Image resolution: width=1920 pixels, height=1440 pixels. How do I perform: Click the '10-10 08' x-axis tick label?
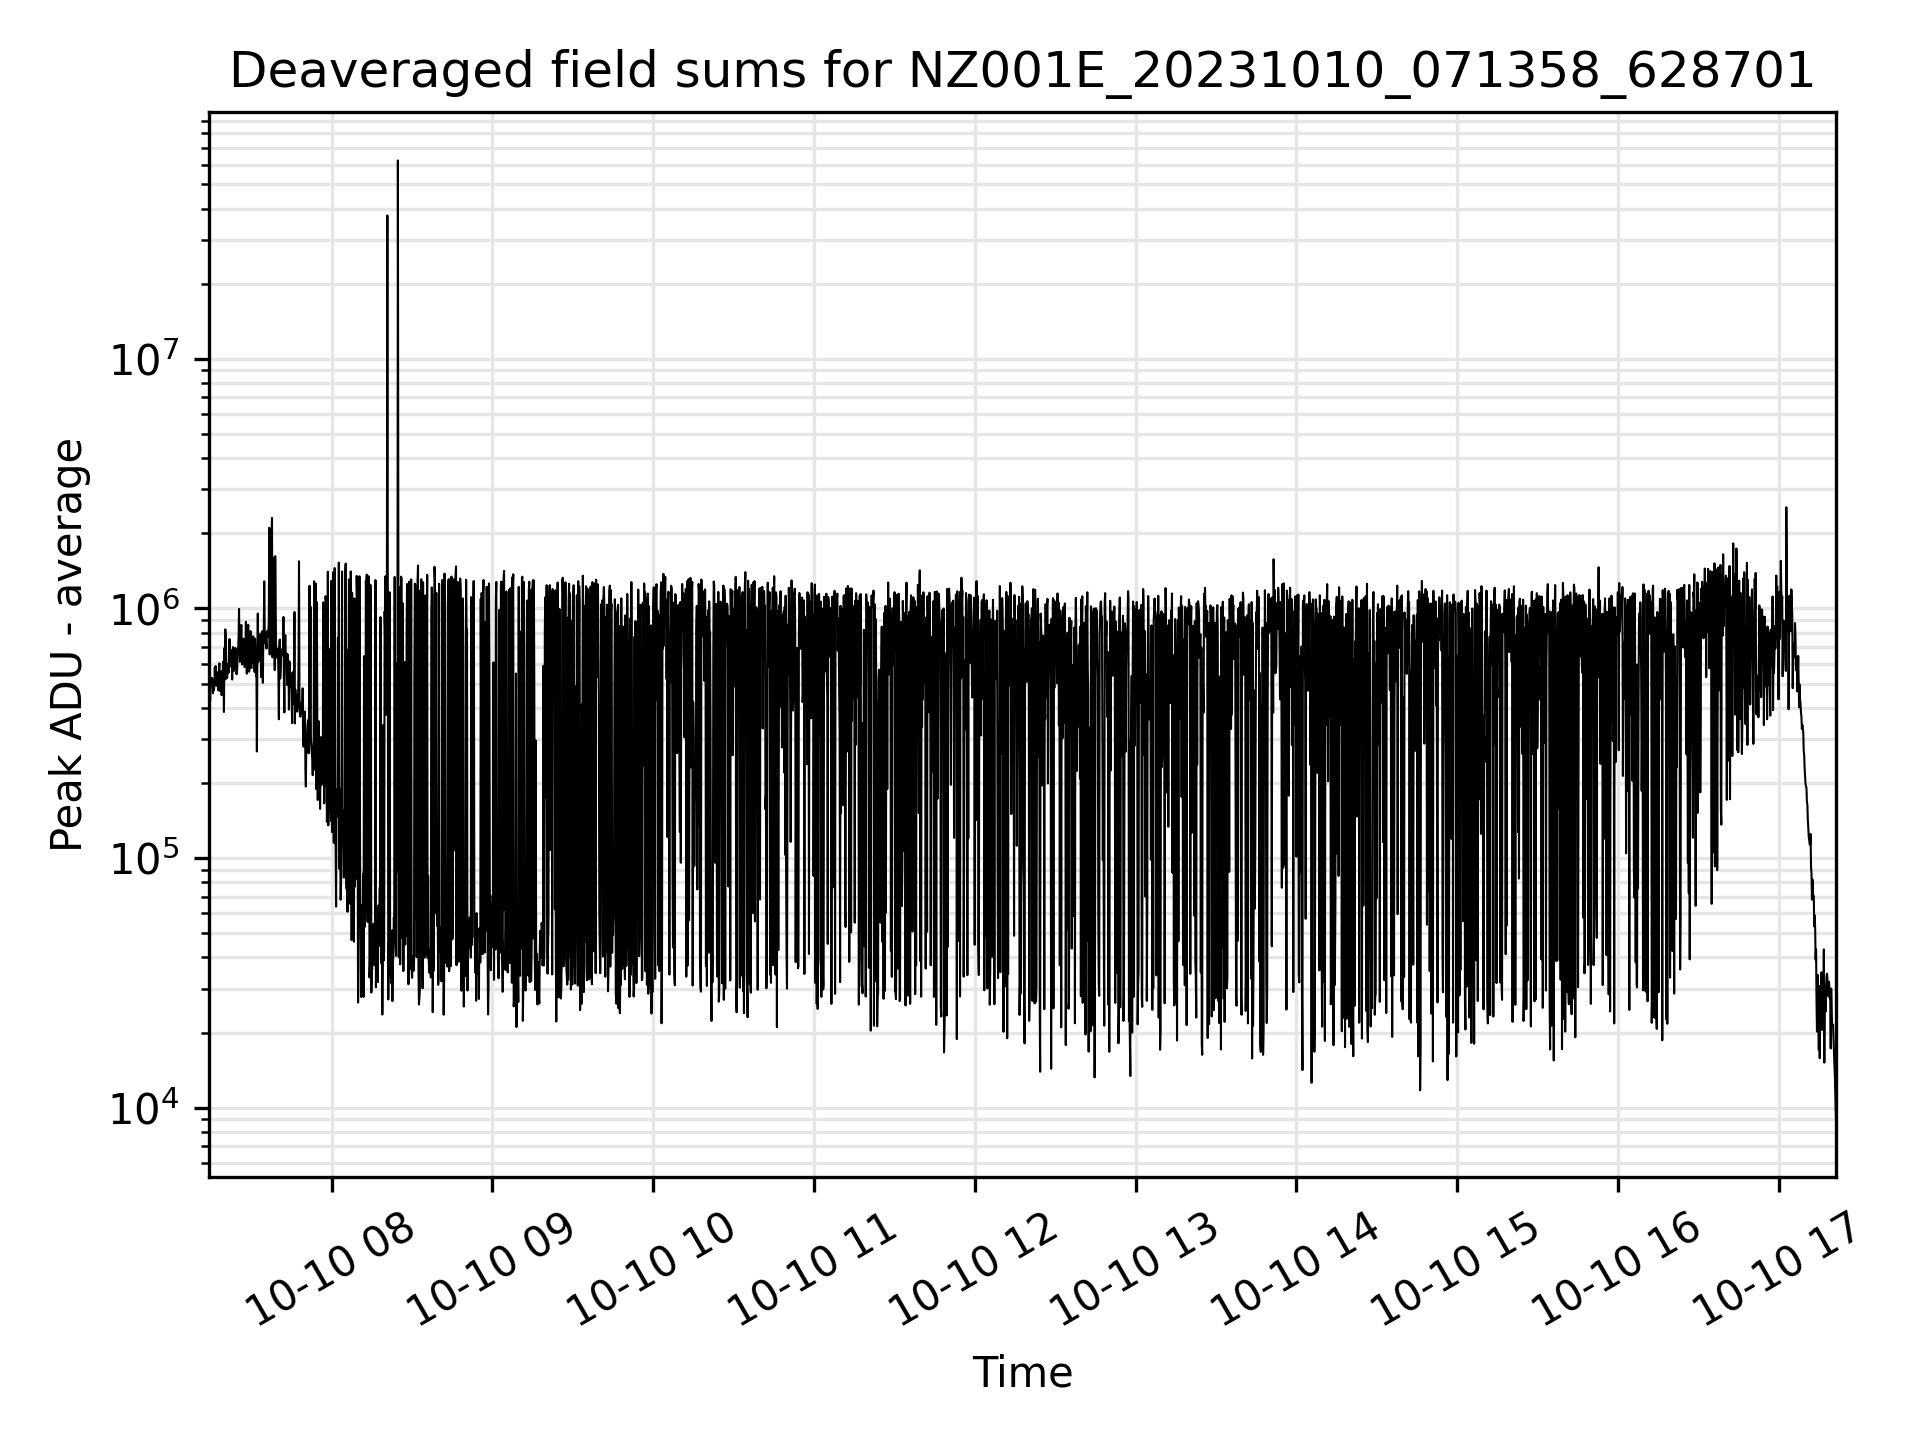click(x=331, y=1269)
